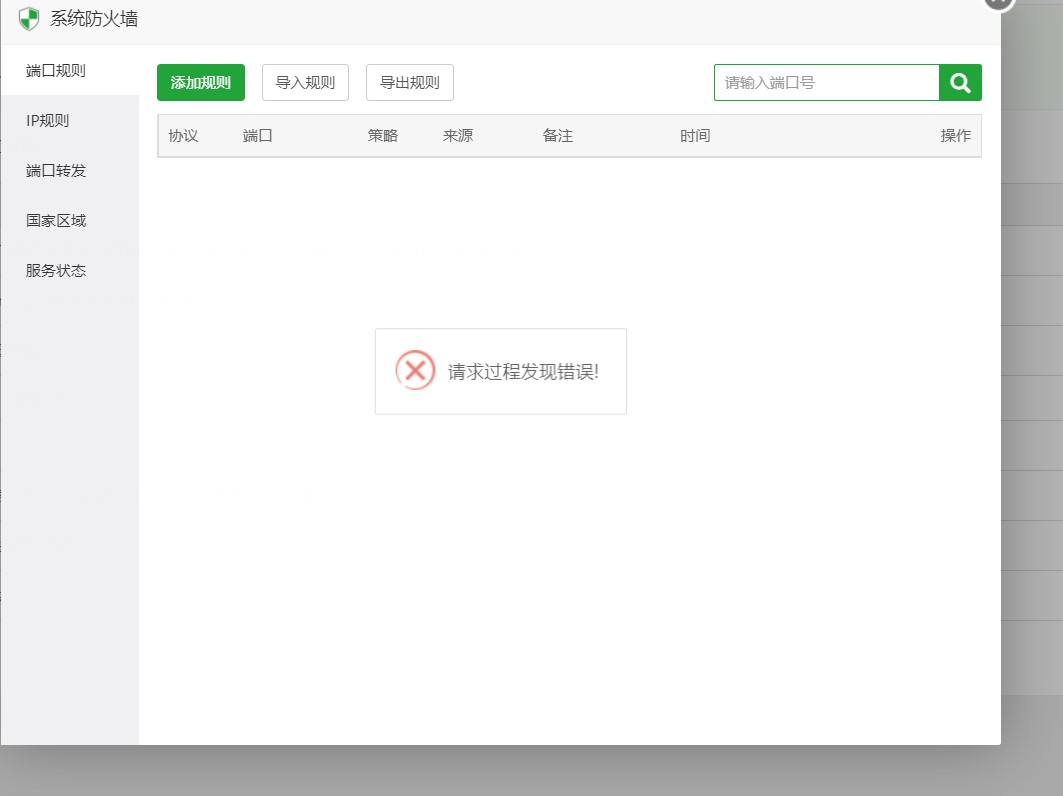The width and height of the screenshot is (1063, 796).
Task: Click the 端口 column header
Action: point(258,136)
